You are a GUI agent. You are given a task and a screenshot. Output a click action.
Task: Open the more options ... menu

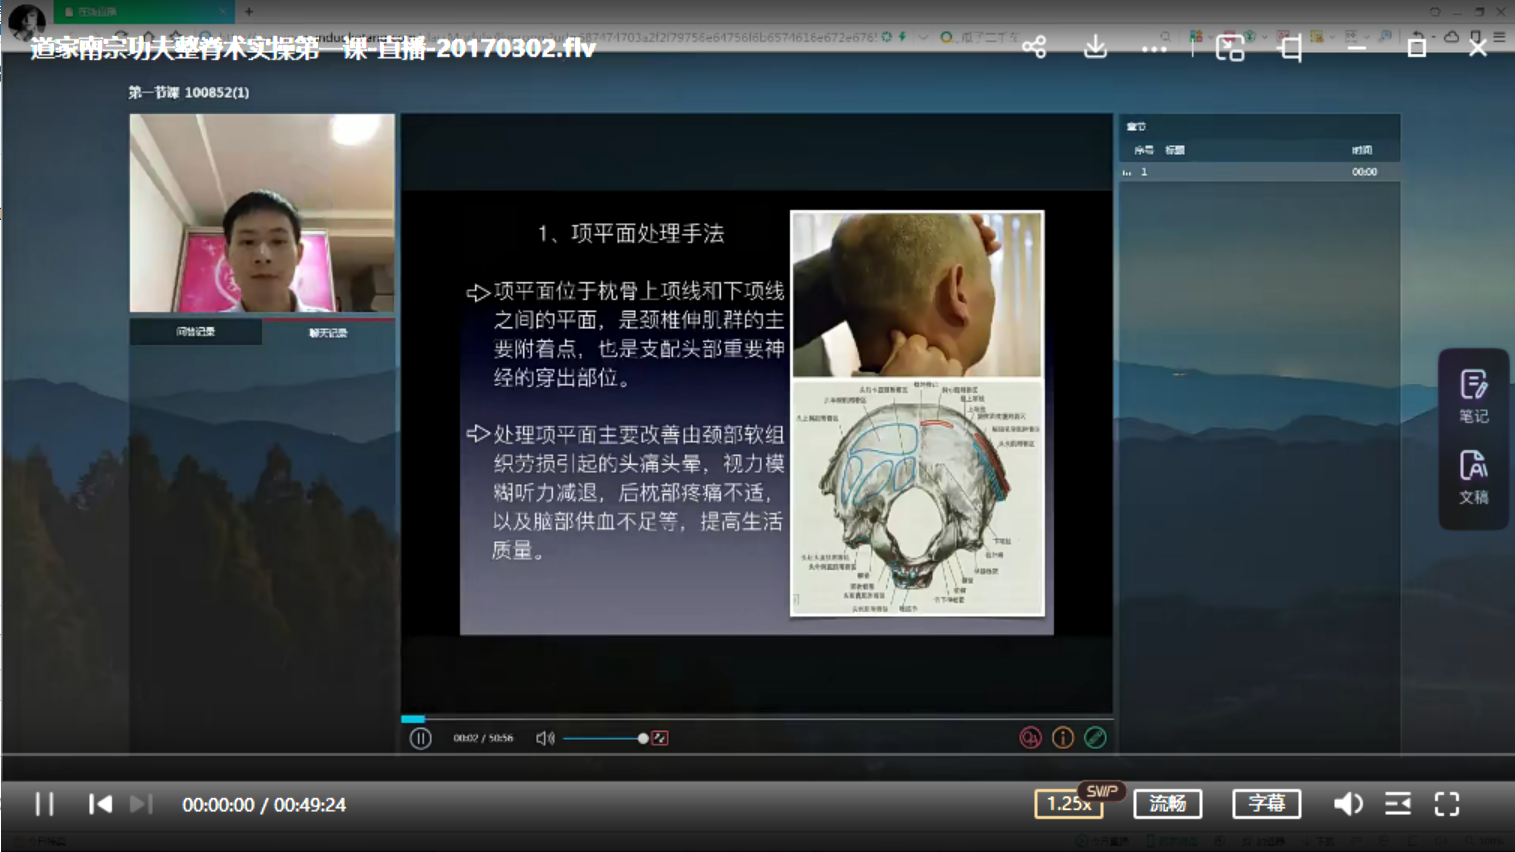pyautogui.click(x=1154, y=47)
